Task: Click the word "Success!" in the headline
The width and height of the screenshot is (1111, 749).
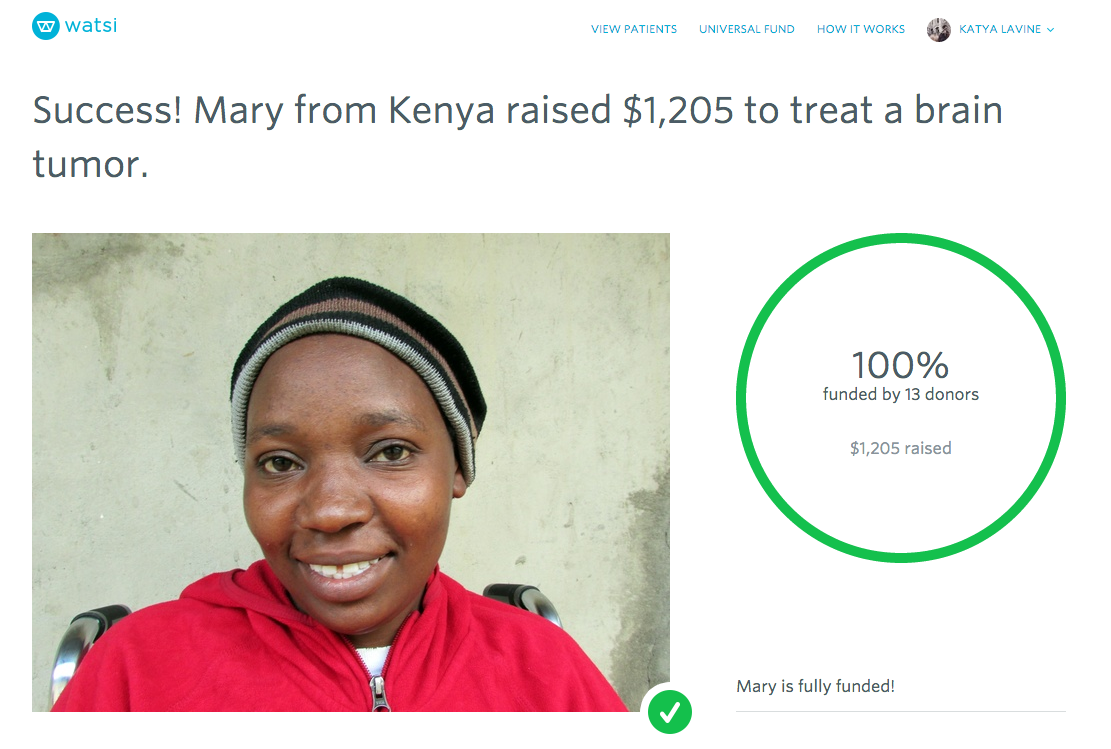Action: (x=107, y=111)
